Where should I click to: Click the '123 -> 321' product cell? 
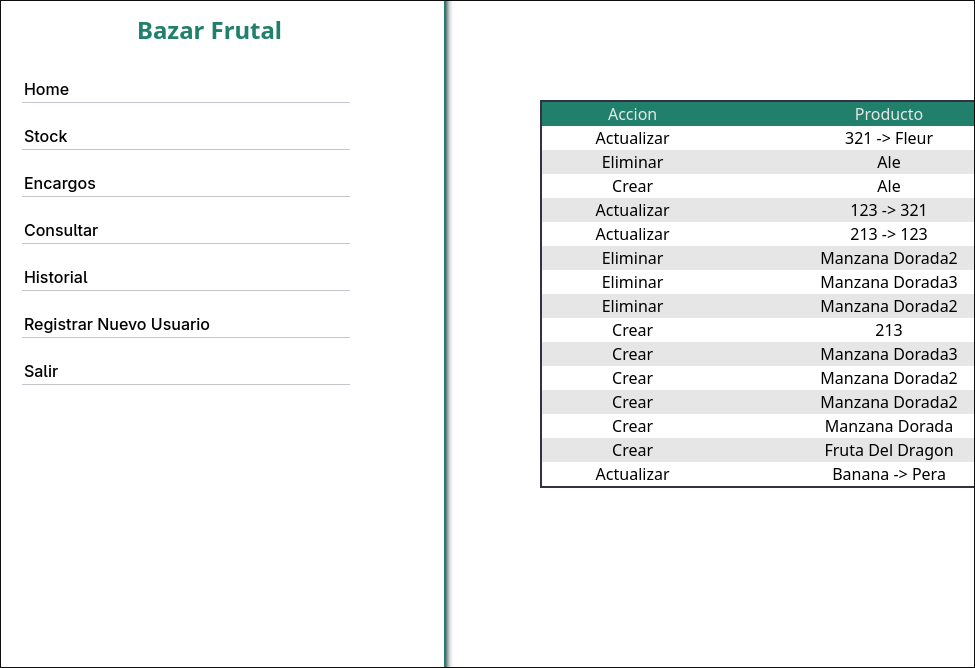[888, 210]
